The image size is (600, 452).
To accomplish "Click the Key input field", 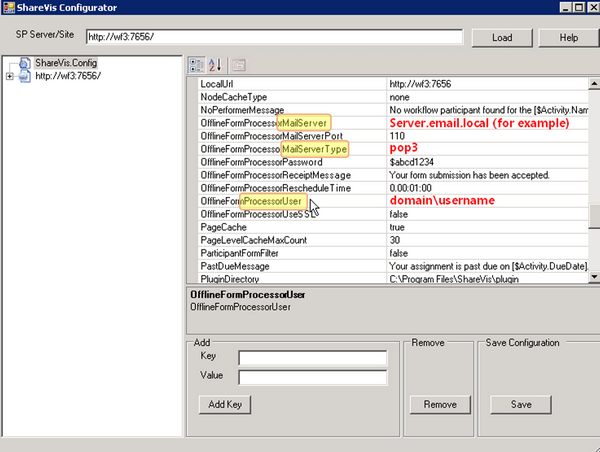I will point(313,358).
